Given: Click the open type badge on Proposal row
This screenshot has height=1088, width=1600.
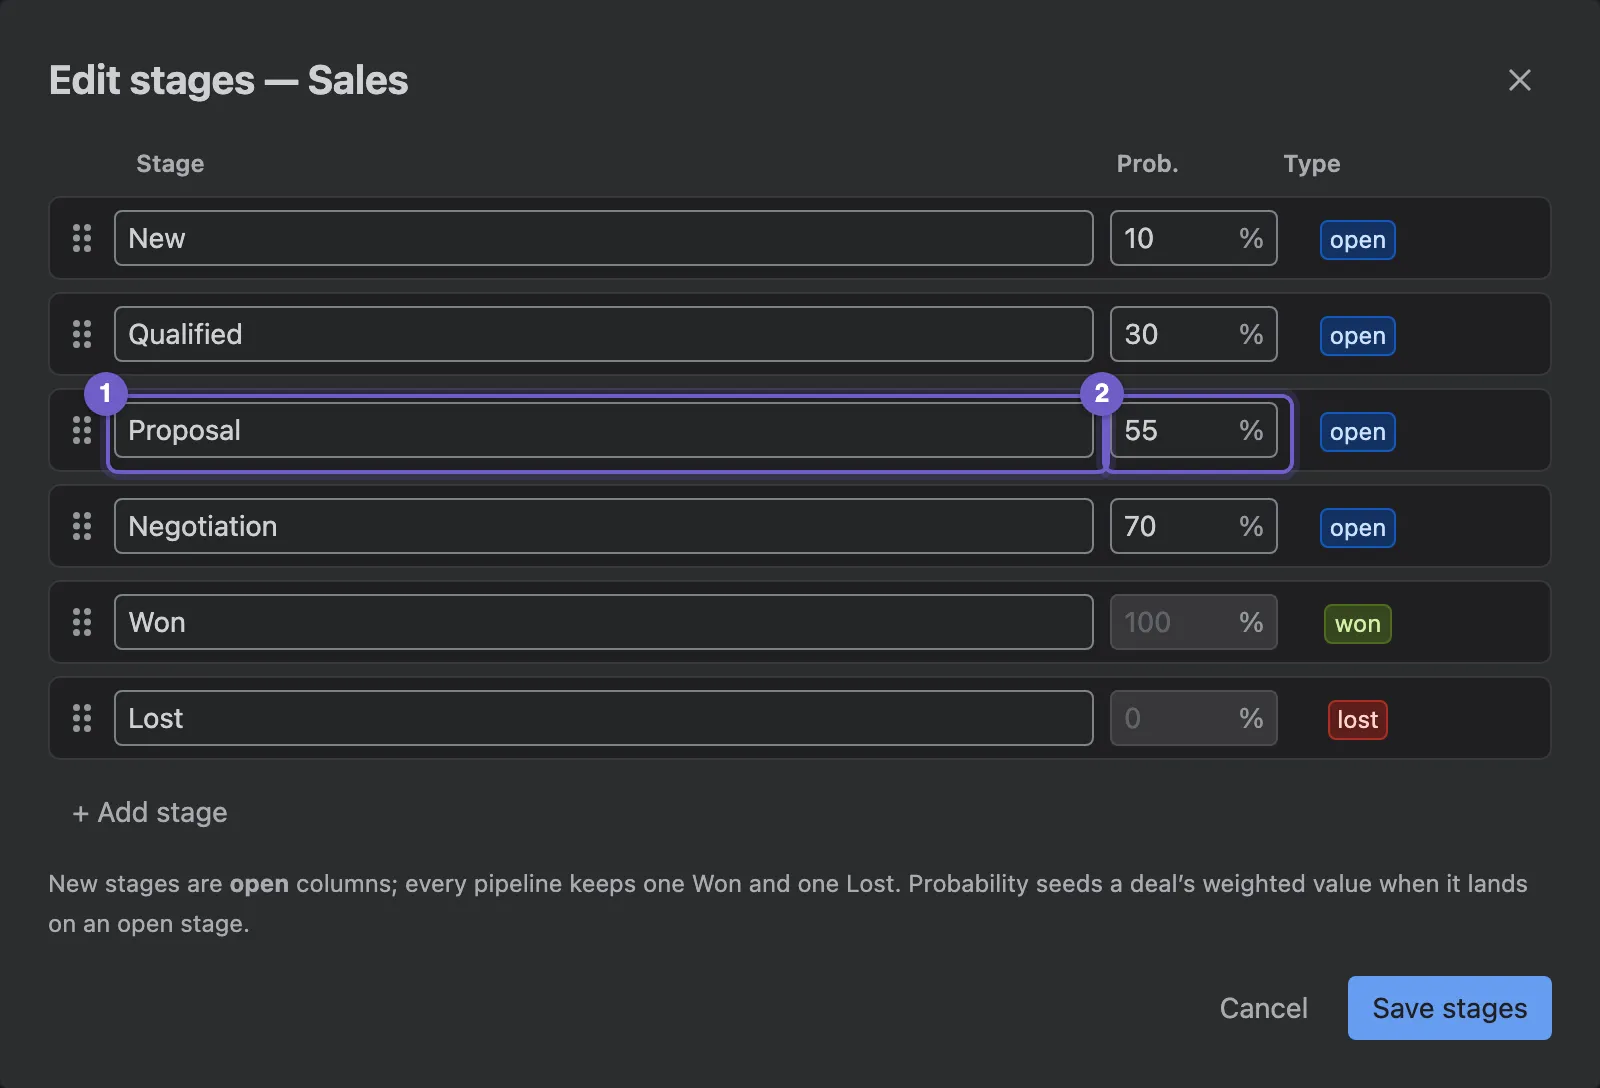Looking at the screenshot, I should [x=1357, y=432].
